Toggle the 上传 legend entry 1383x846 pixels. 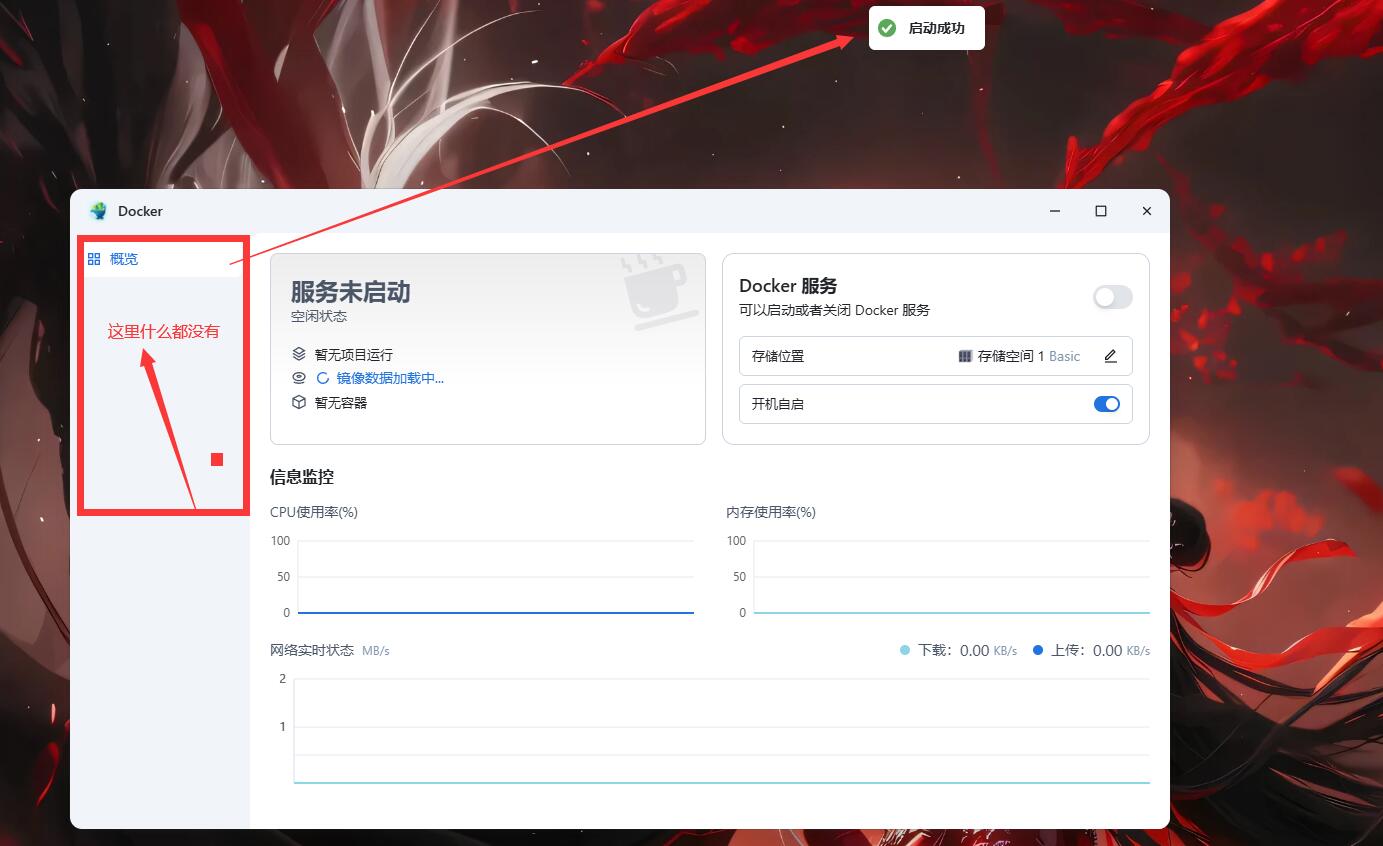click(x=1091, y=650)
